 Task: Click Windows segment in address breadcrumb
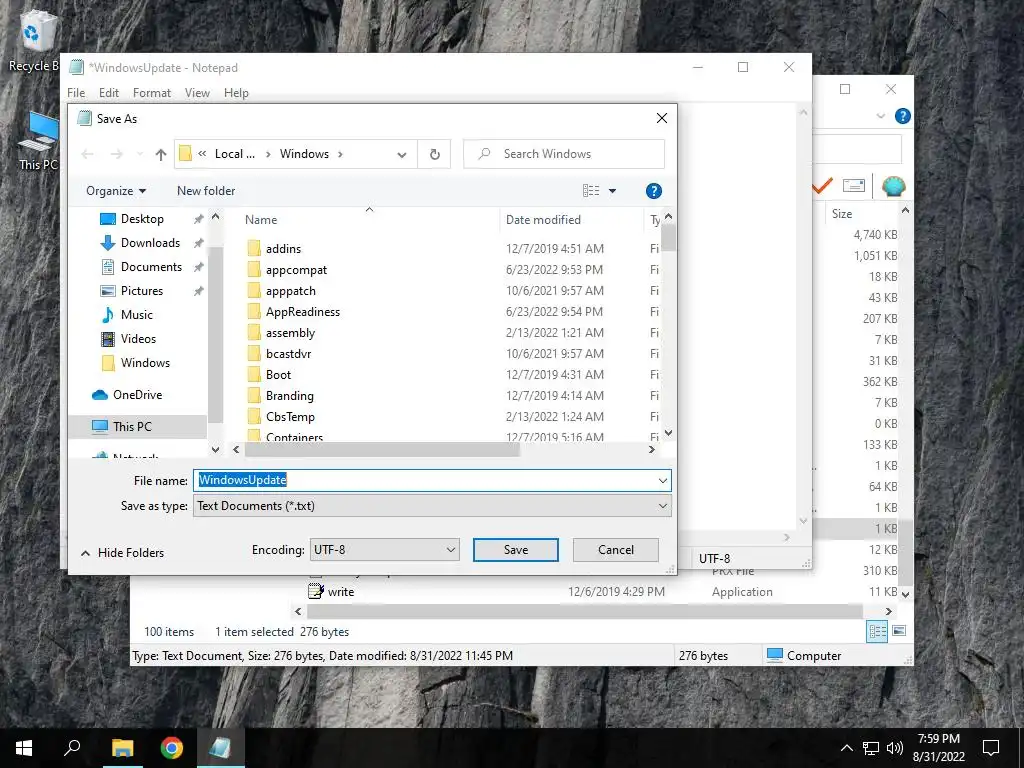point(304,154)
